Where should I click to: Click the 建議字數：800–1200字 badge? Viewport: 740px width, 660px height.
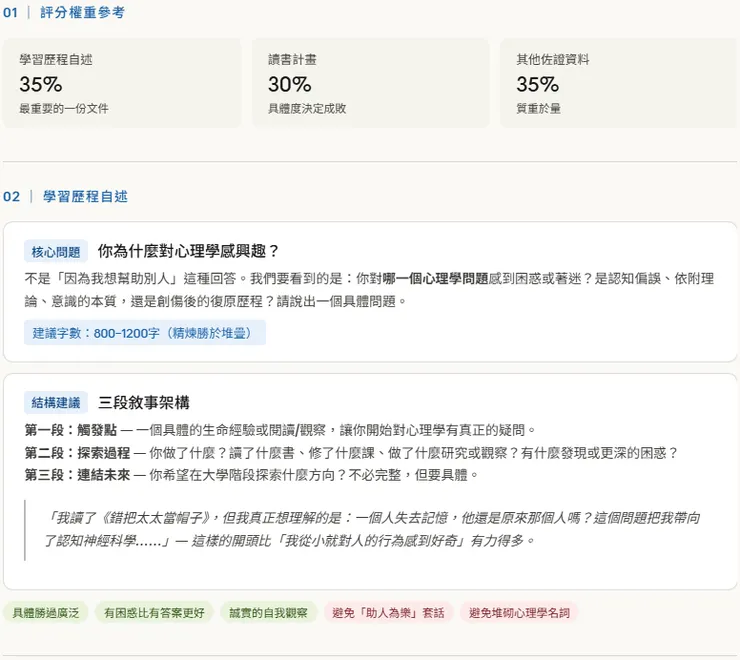[x=145, y=333]
